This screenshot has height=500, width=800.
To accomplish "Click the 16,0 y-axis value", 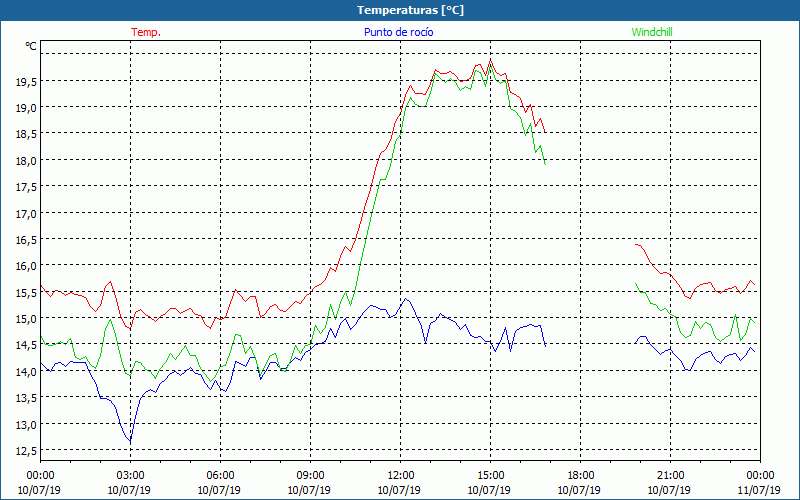I will point(26,266).
